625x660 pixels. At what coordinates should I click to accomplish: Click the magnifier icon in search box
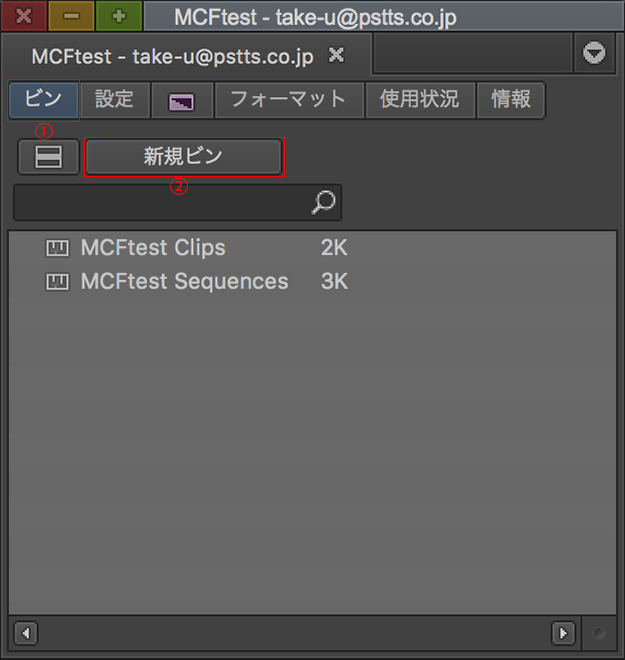click(x=323, y=203)
